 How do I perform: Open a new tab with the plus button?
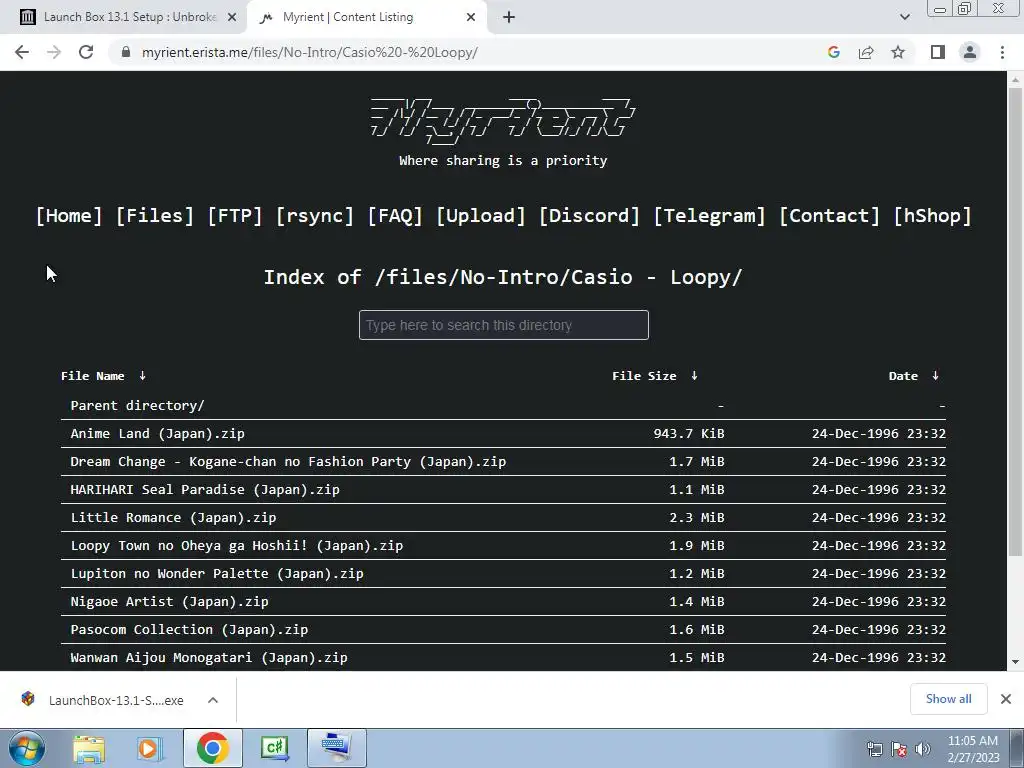tap(509, 17)
